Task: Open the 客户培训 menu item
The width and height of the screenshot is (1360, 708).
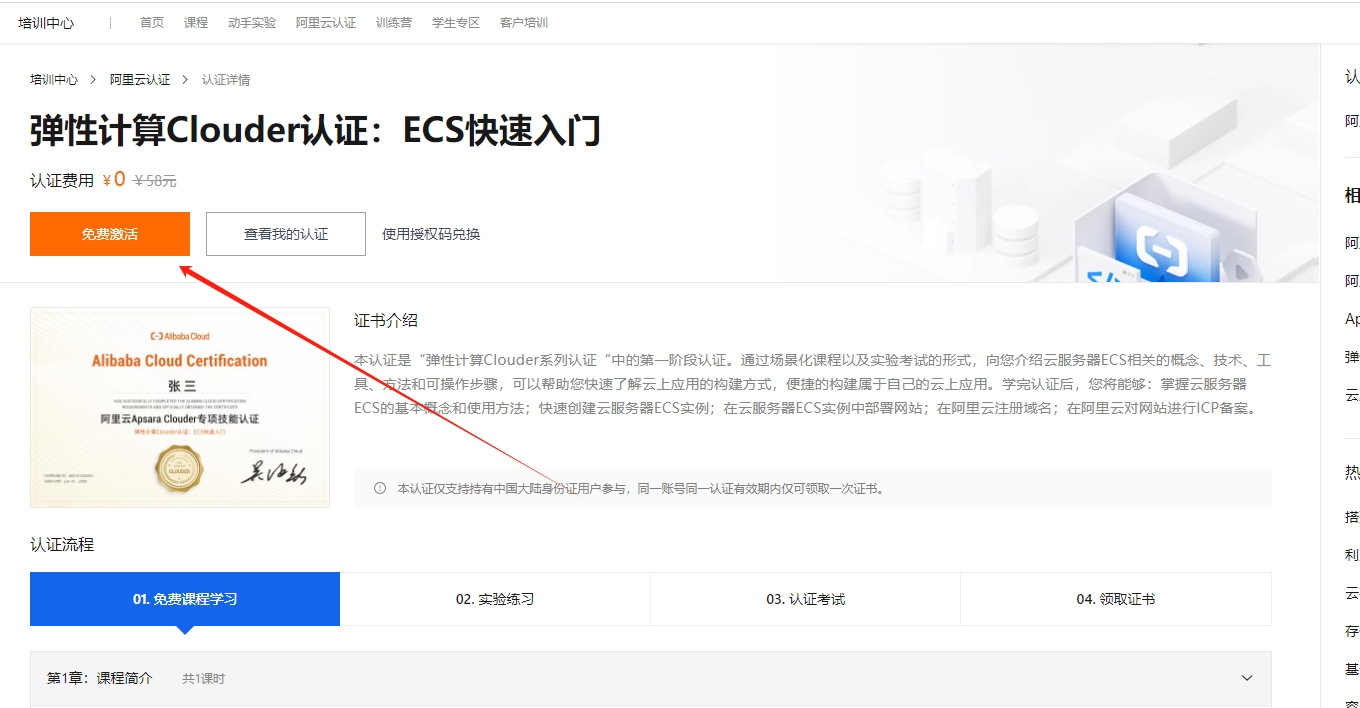Action: pos(523,21)
